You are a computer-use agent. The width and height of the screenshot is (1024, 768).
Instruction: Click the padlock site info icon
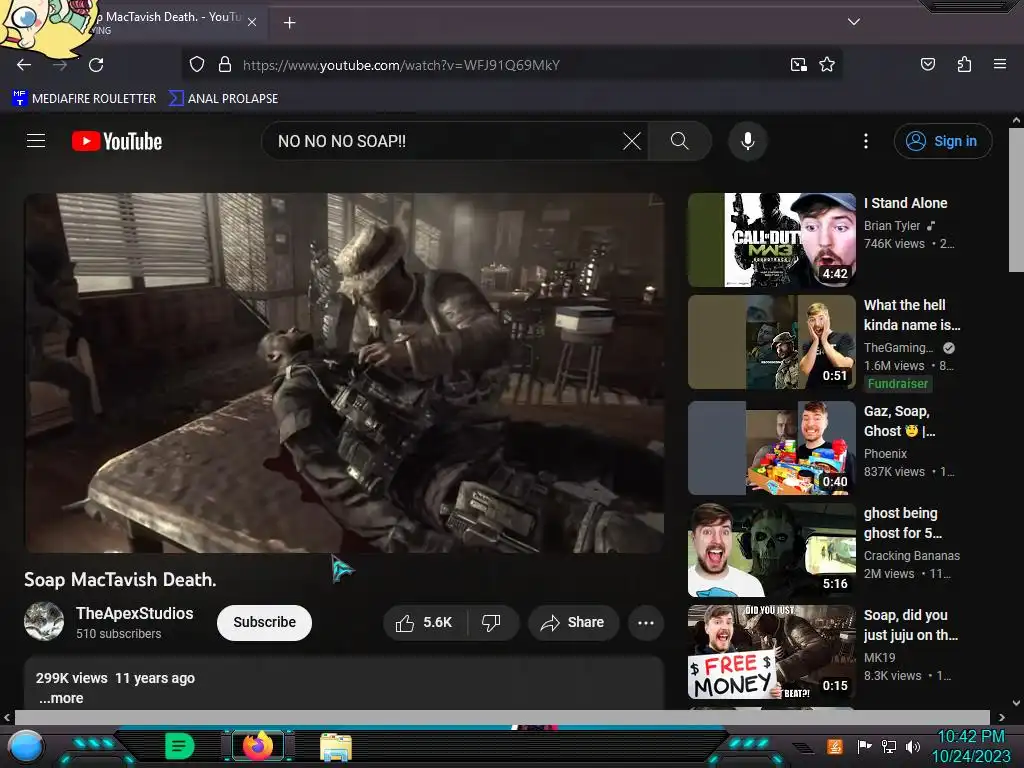pyautogui.click(x=225, y=65)
